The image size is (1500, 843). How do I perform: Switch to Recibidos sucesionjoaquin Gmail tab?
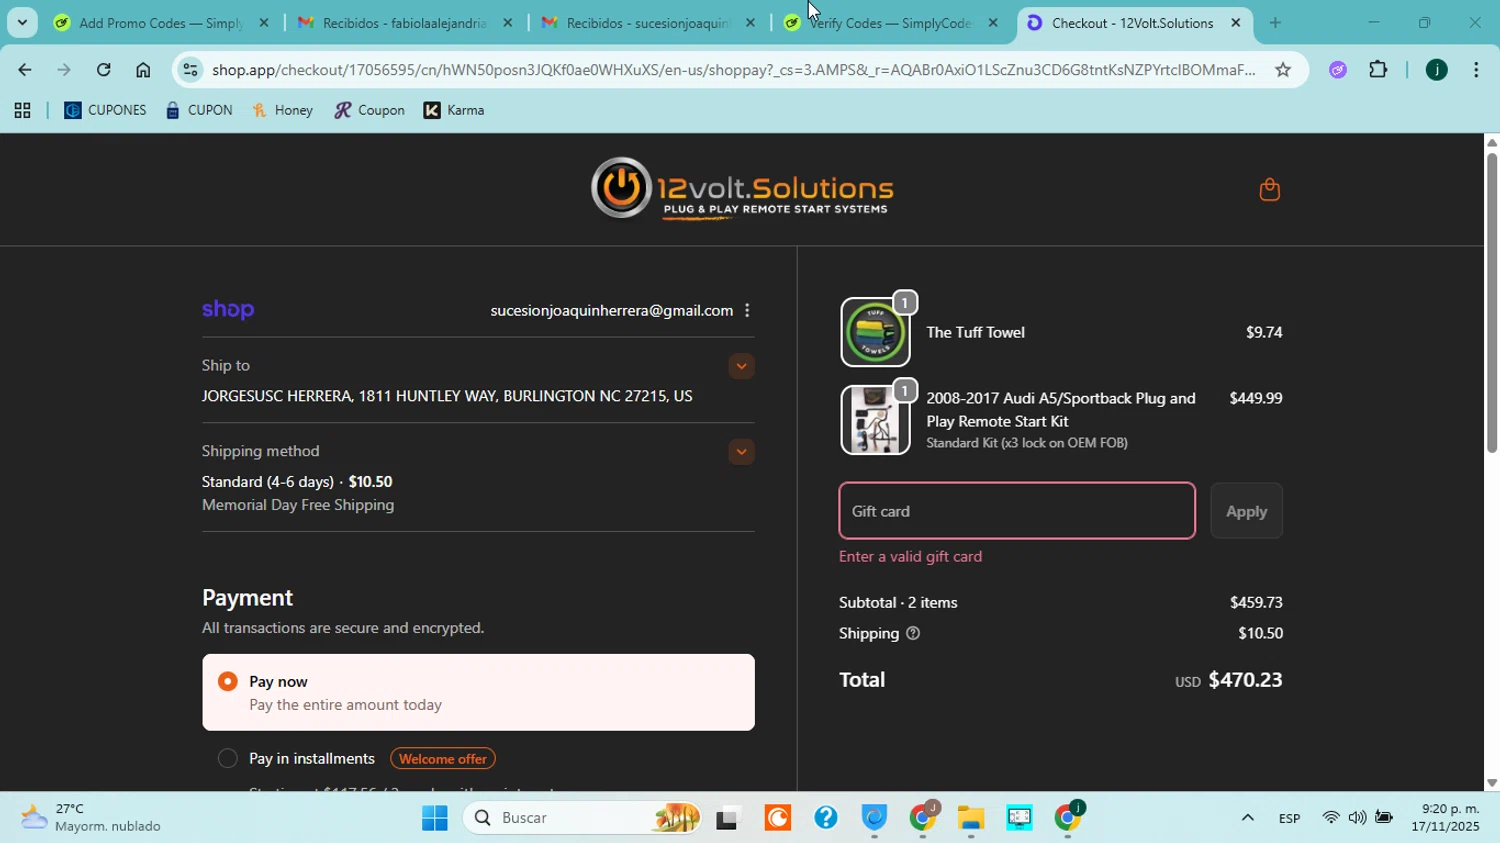tap(649, 23)
